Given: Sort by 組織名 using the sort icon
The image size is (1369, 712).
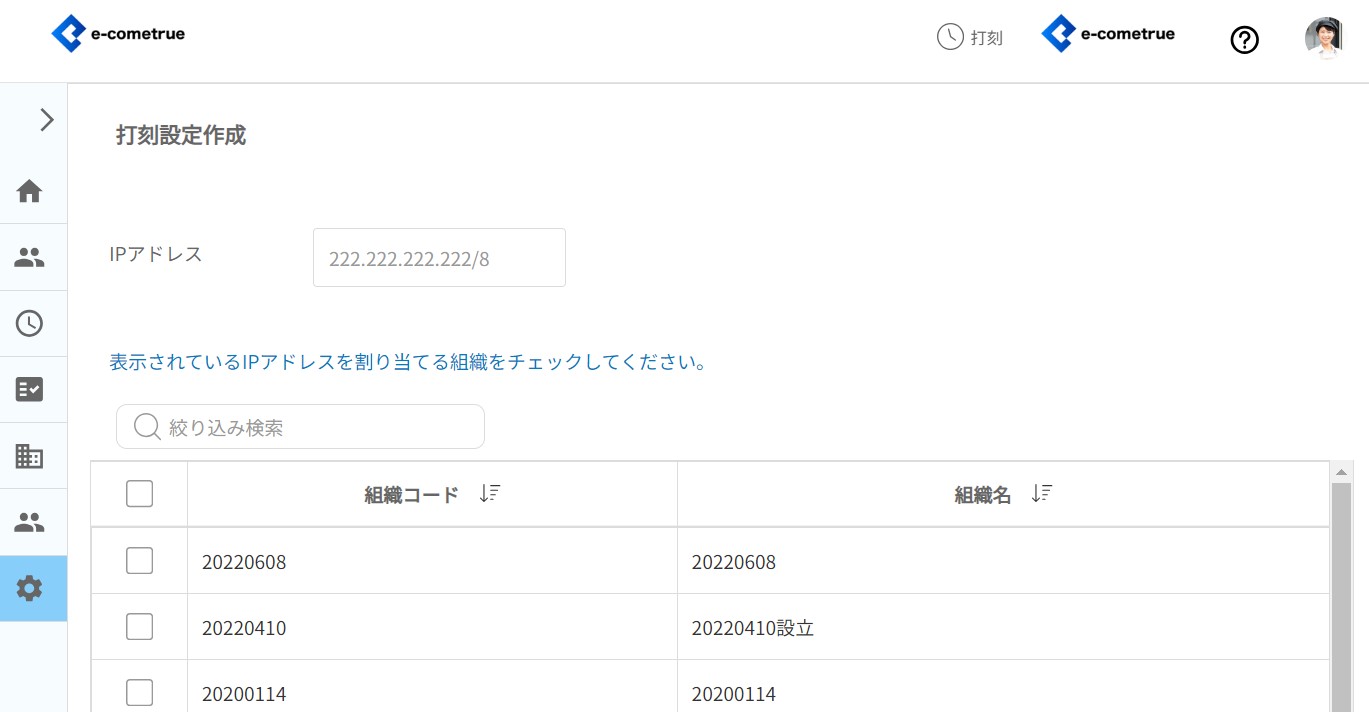Looking at the screenshot, I should (1041, 494).
